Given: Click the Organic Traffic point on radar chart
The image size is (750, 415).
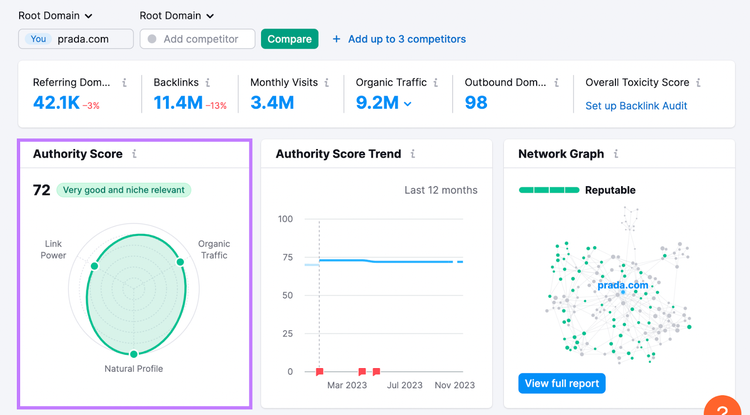Looking at the screenshot, I should [180, 262].
